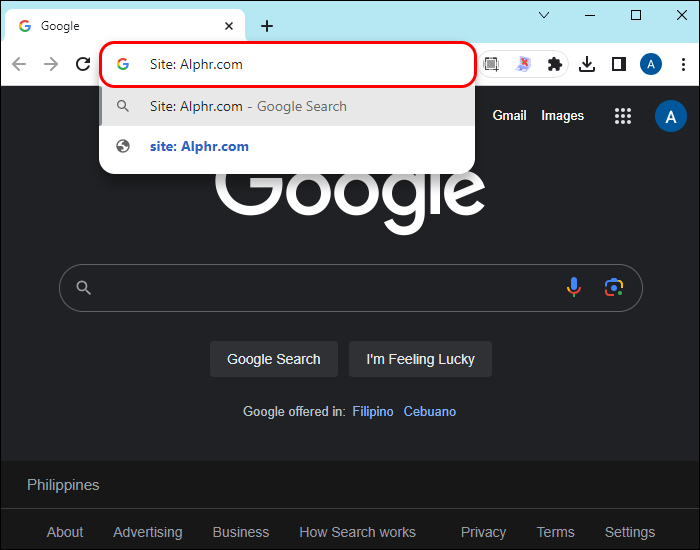Image resolution: width=700 pixels, height=550 pixels.
Task: Start voice search with microphone icon
Action: [574, 288]
